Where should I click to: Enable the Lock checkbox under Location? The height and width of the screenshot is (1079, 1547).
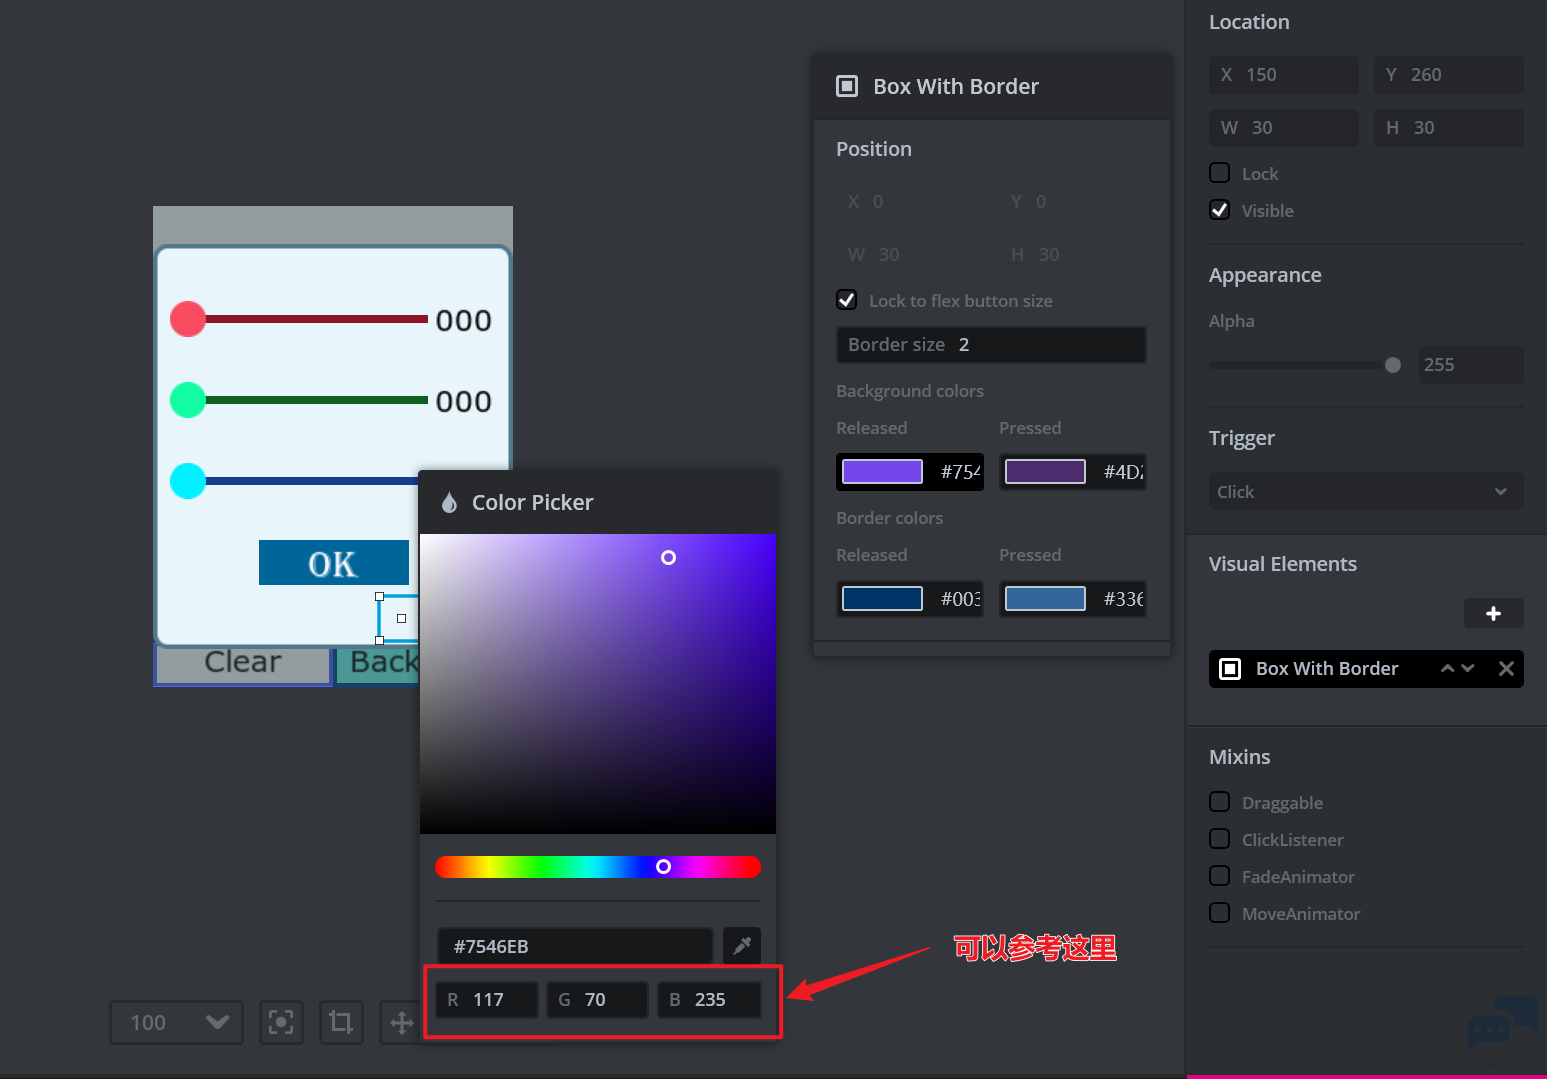tap(1220, 173)
